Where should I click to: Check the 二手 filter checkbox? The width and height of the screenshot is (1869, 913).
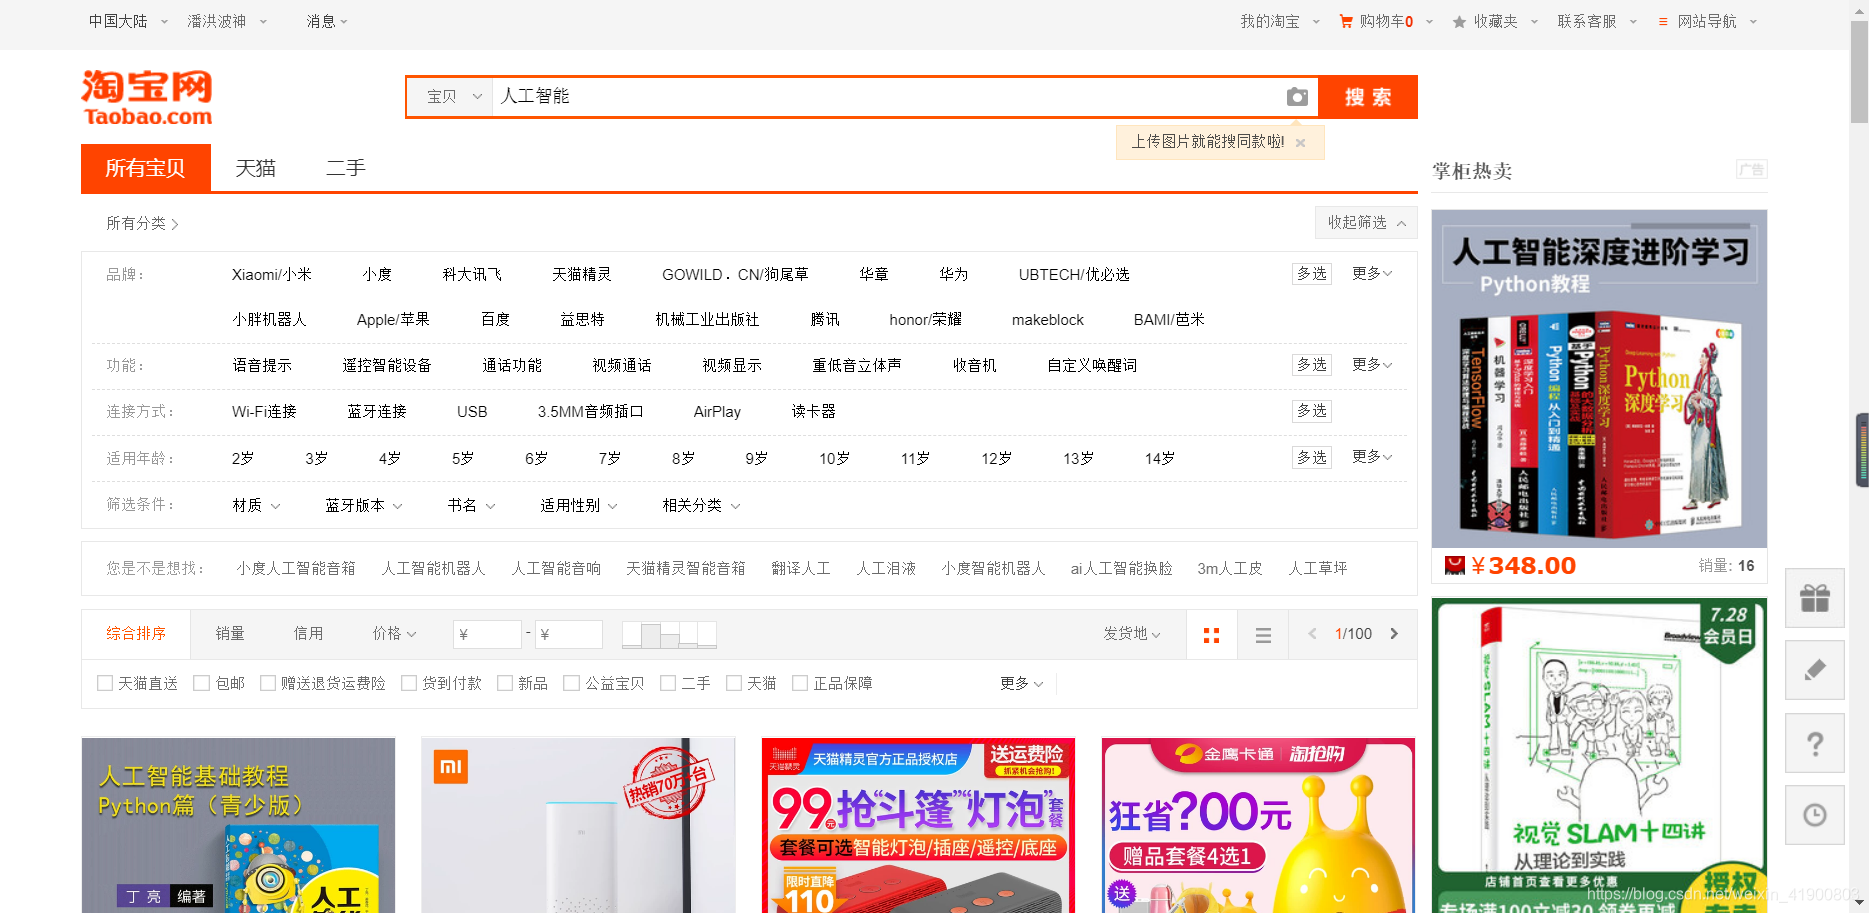point(668,683)
